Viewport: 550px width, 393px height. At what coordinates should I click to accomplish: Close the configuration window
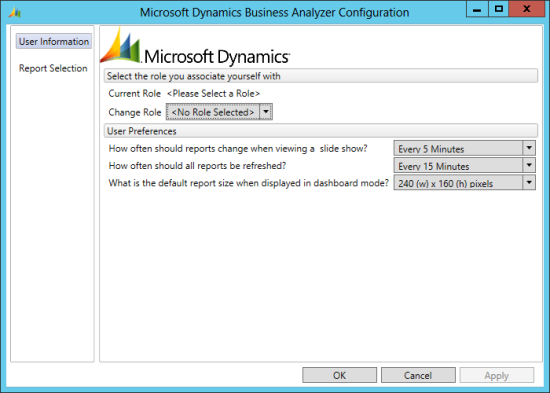click(x=526, y=9)
